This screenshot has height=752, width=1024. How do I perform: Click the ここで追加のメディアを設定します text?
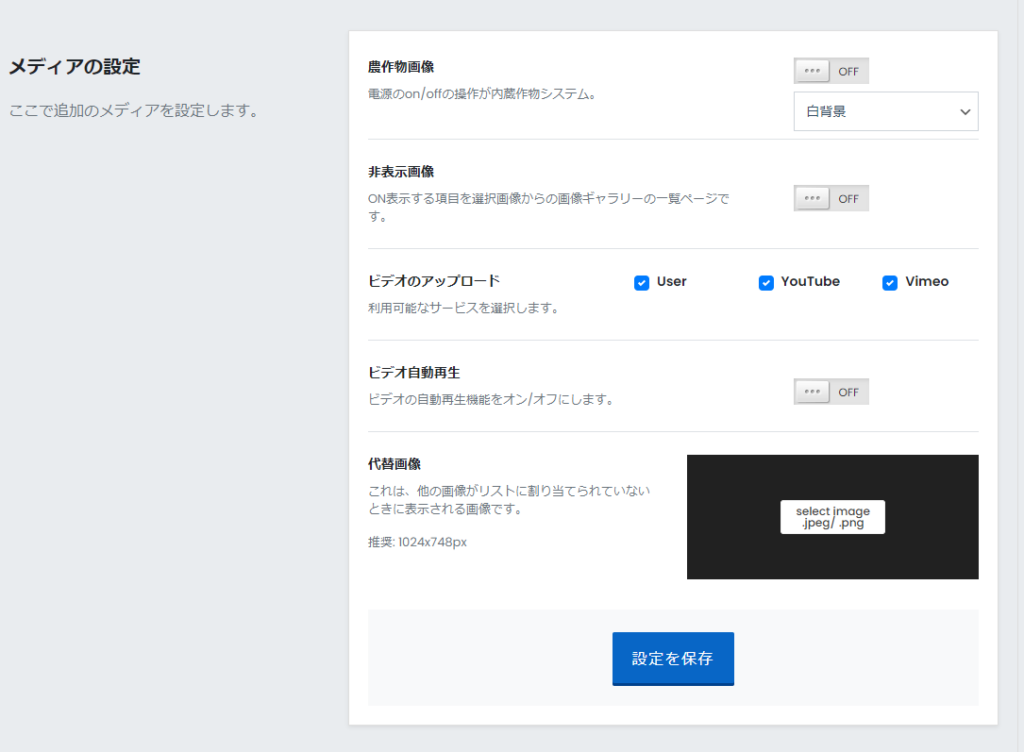(x=134, y=110)
